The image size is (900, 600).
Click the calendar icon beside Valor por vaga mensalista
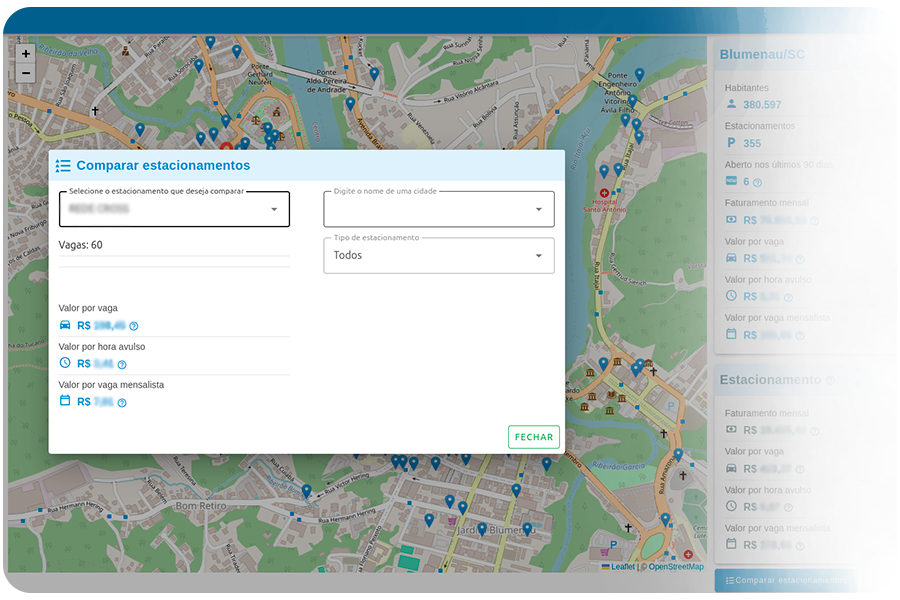[x=66, y=401]
